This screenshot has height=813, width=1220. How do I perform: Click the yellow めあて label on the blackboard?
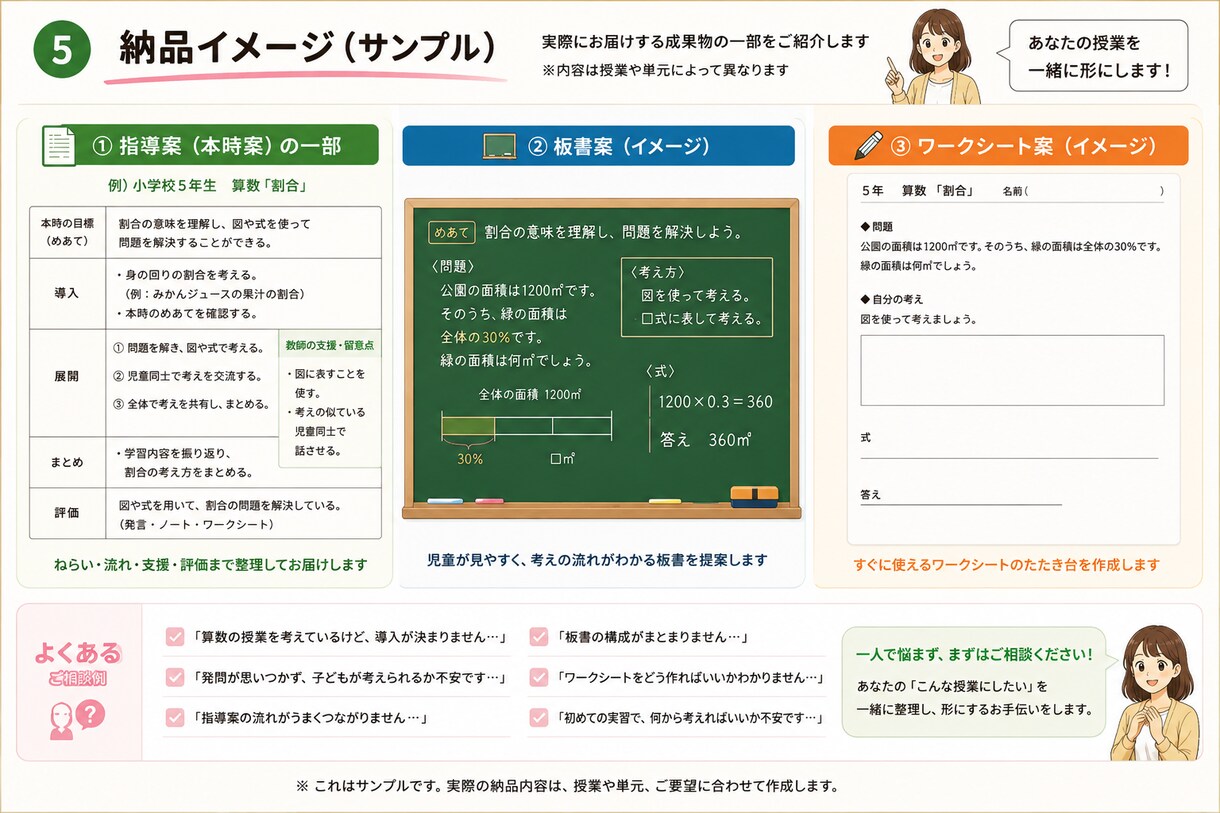coord(450,232)
